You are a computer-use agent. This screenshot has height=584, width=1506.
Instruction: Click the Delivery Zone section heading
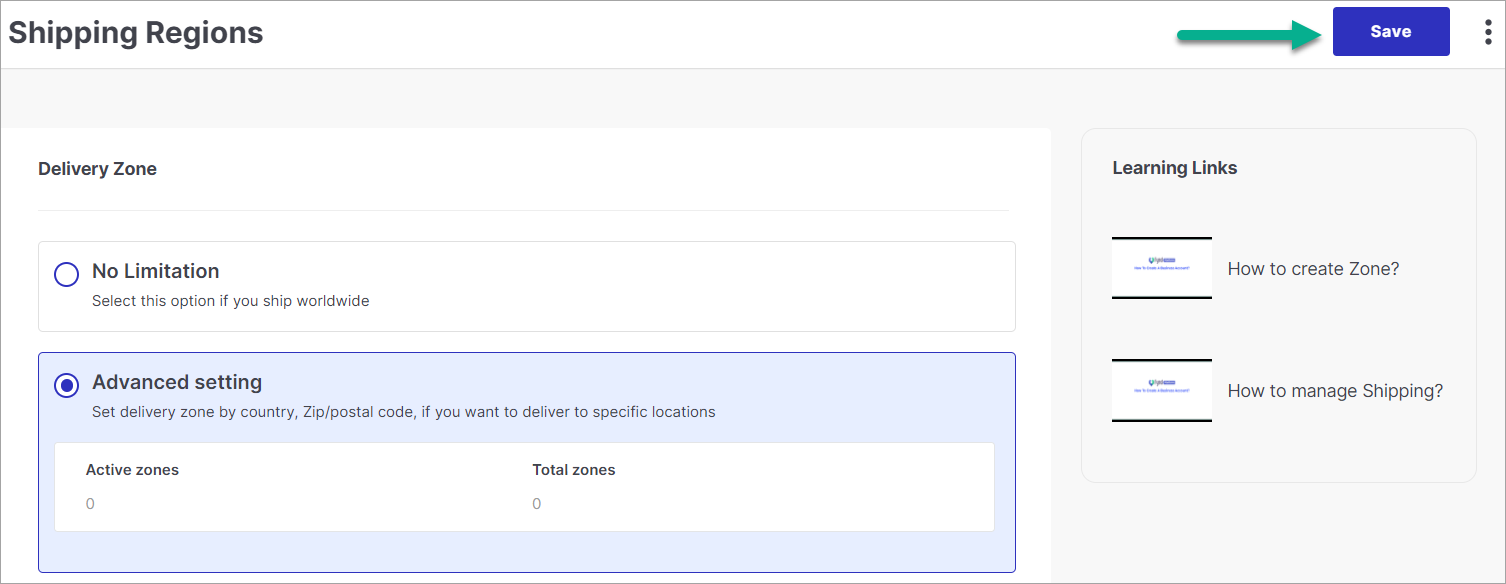pyautogui.click(x=97, y=169)
